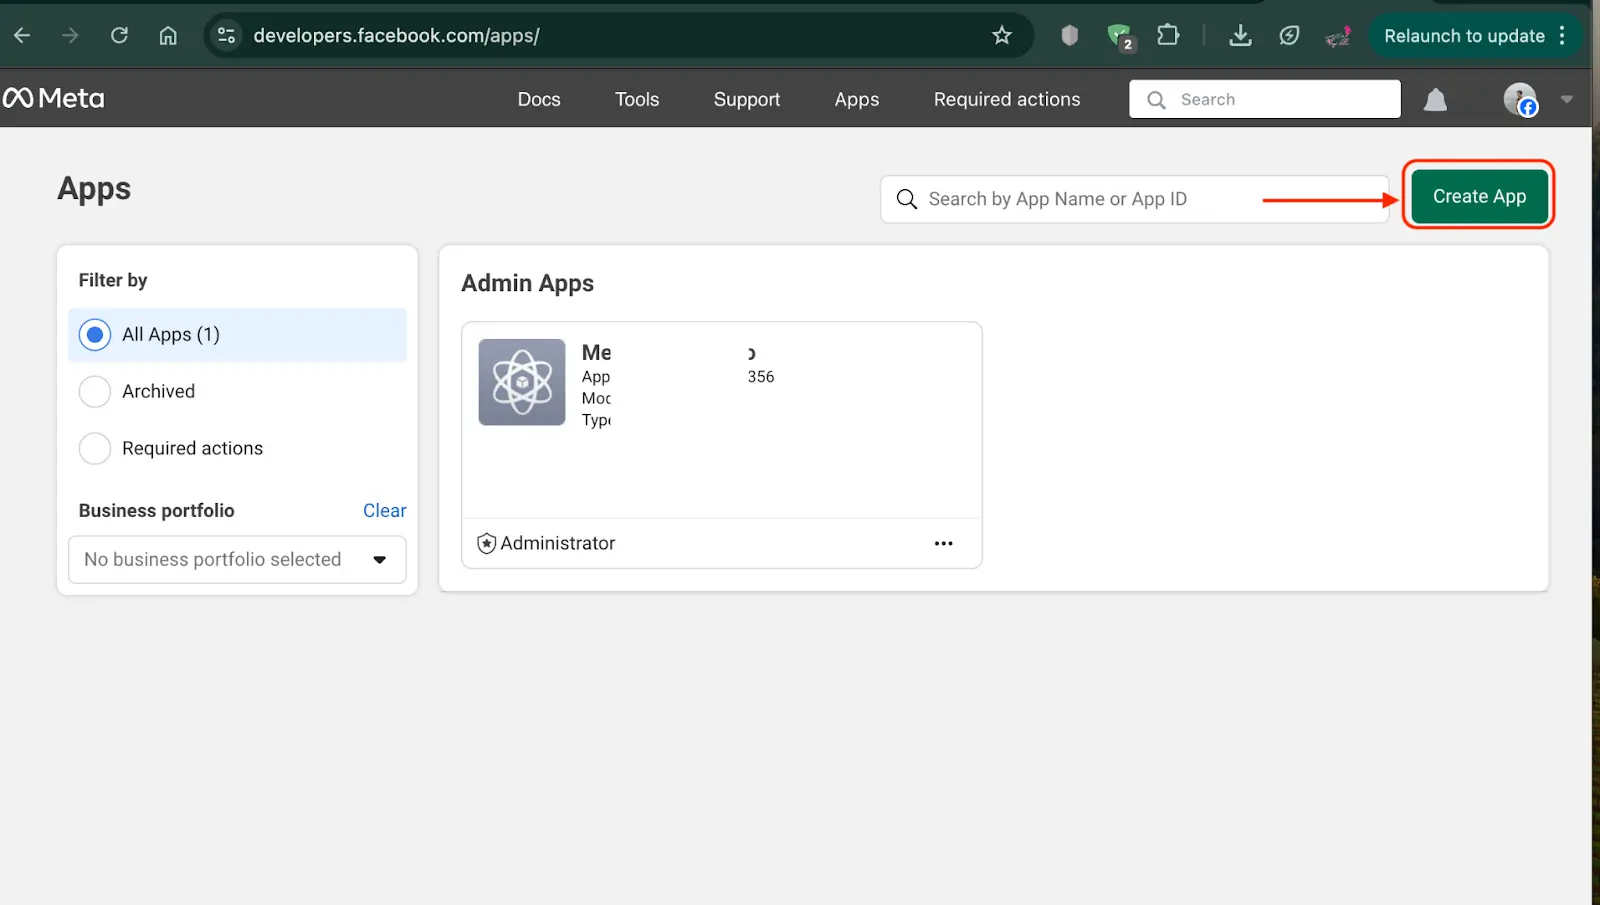Click the Create App button

tap(1479, 196)
